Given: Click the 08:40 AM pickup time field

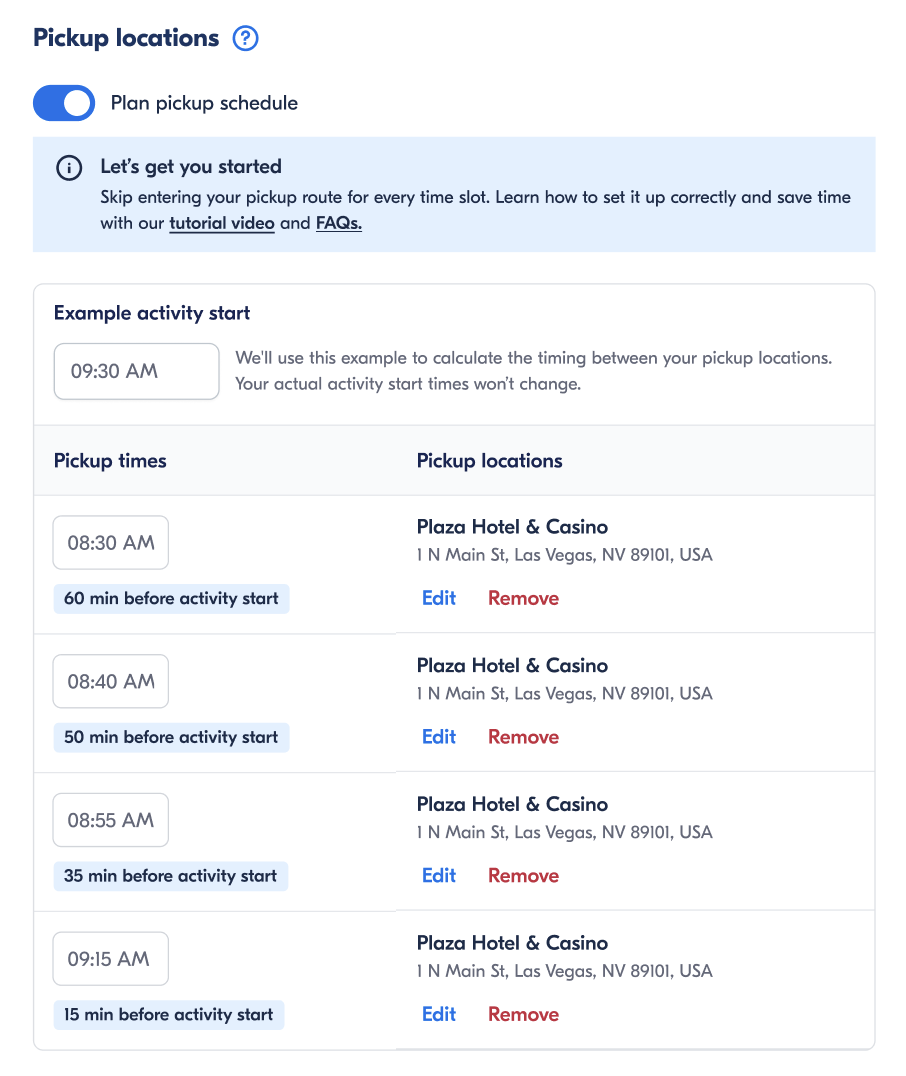Looking at the screenshot, I should (x=111, y=682).
